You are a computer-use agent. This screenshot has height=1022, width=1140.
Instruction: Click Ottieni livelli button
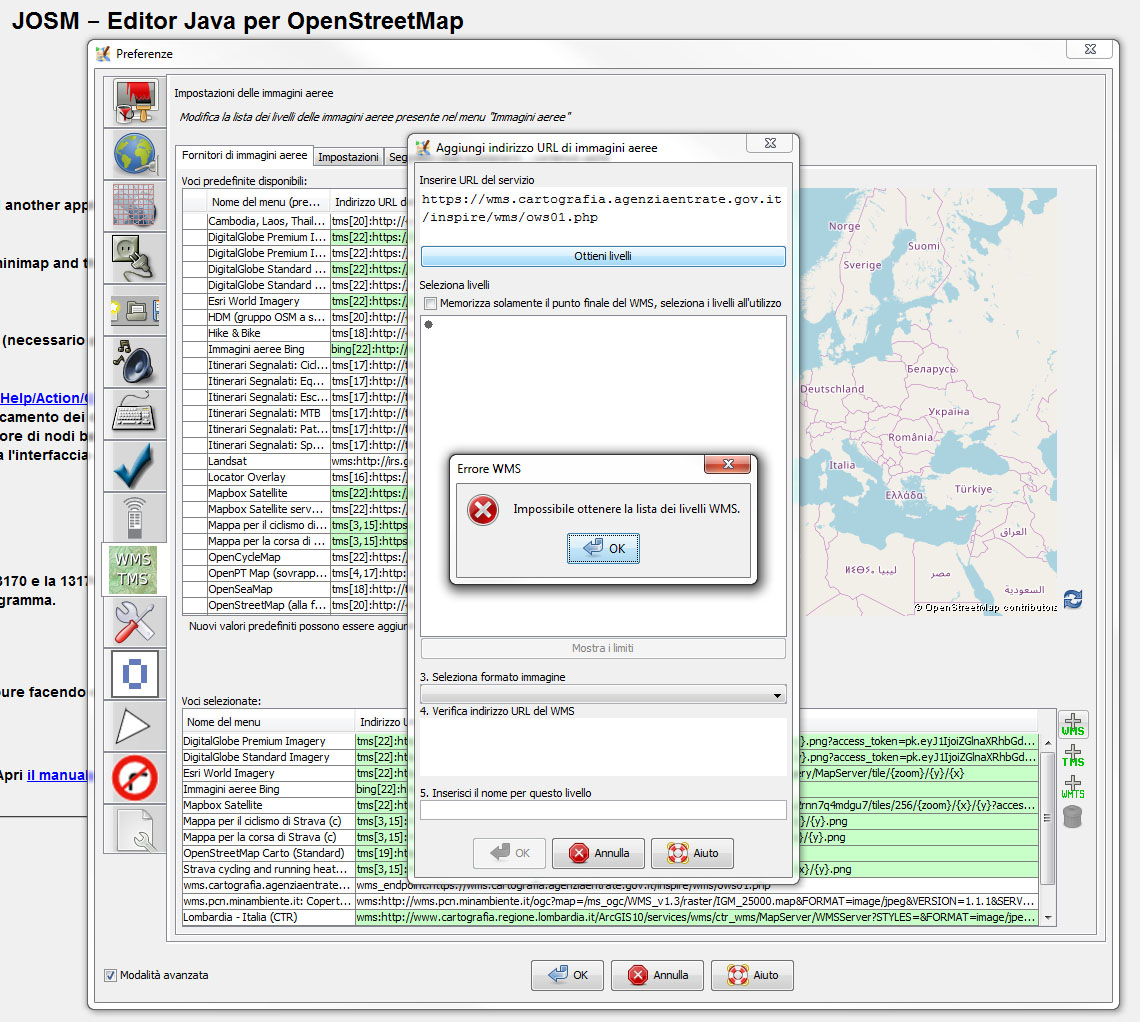(603, 256)
